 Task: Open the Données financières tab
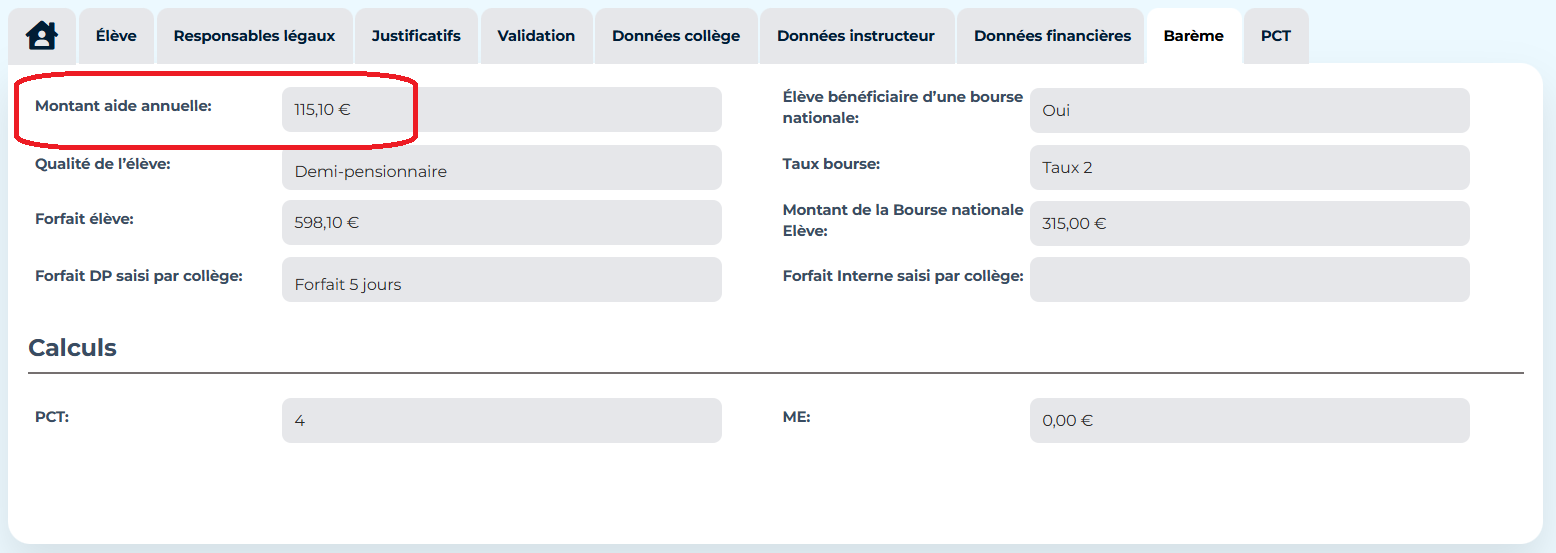1052,36
